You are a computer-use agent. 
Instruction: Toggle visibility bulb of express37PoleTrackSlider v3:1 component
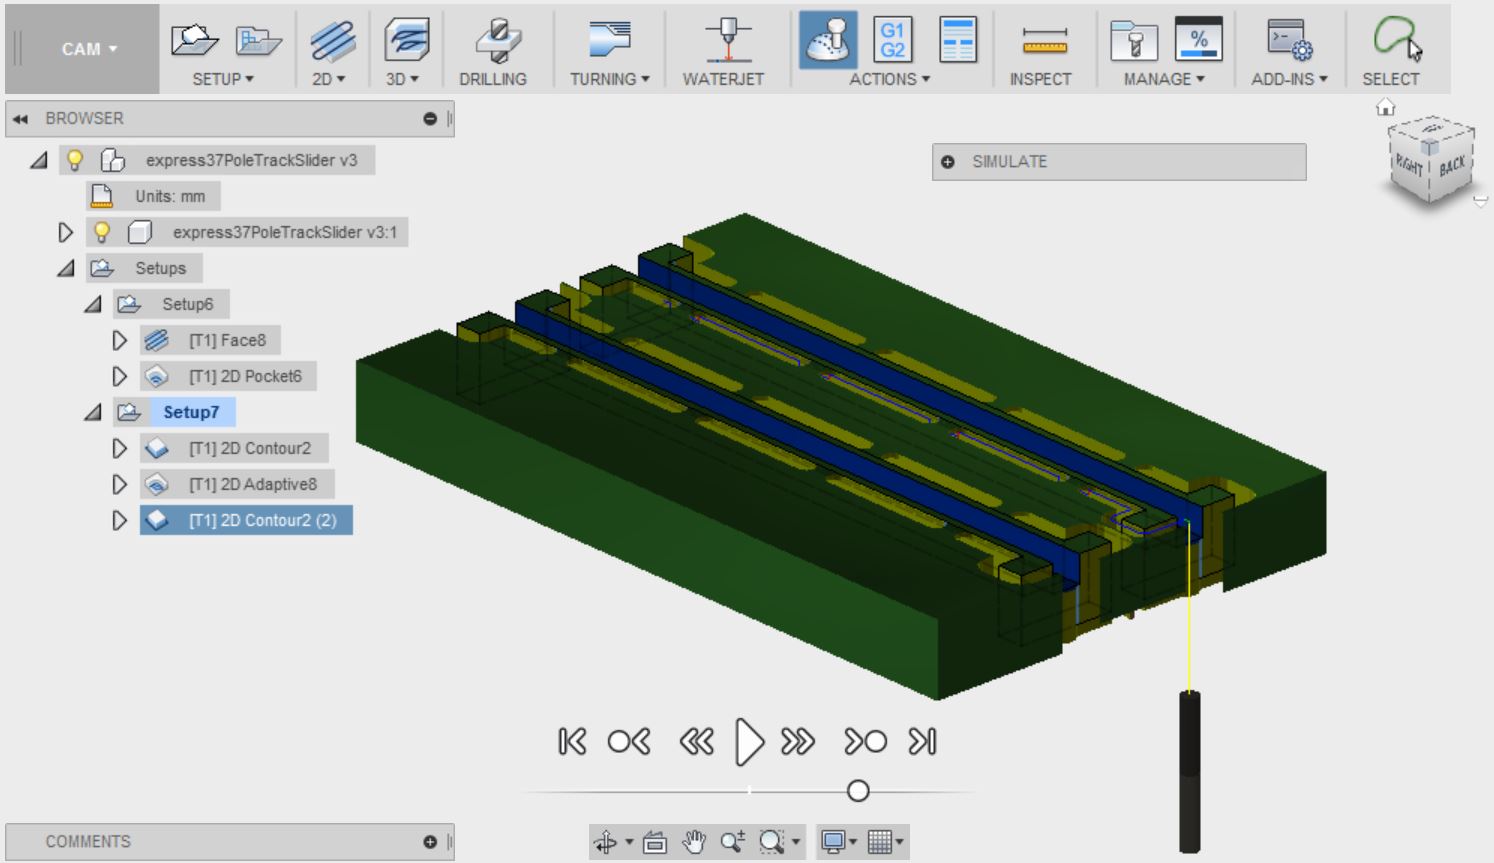click(x=101, y=232)
